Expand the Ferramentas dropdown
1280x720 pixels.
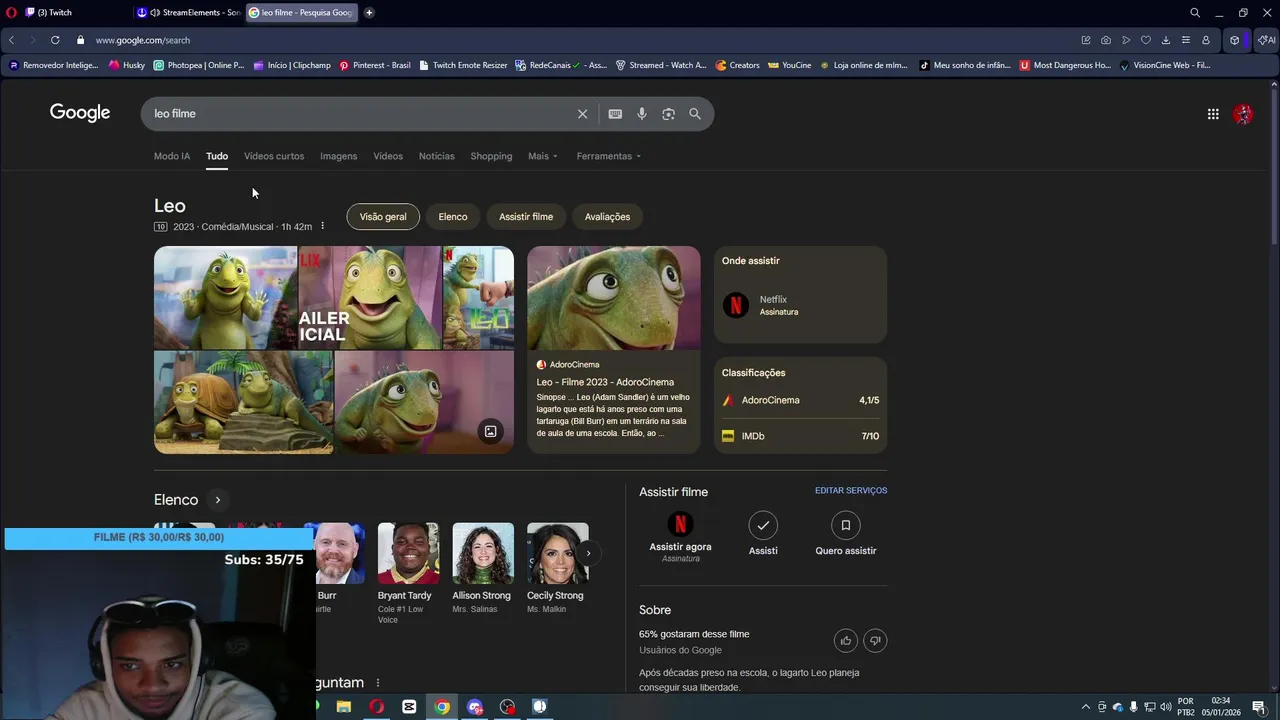[x=609, y=156]
